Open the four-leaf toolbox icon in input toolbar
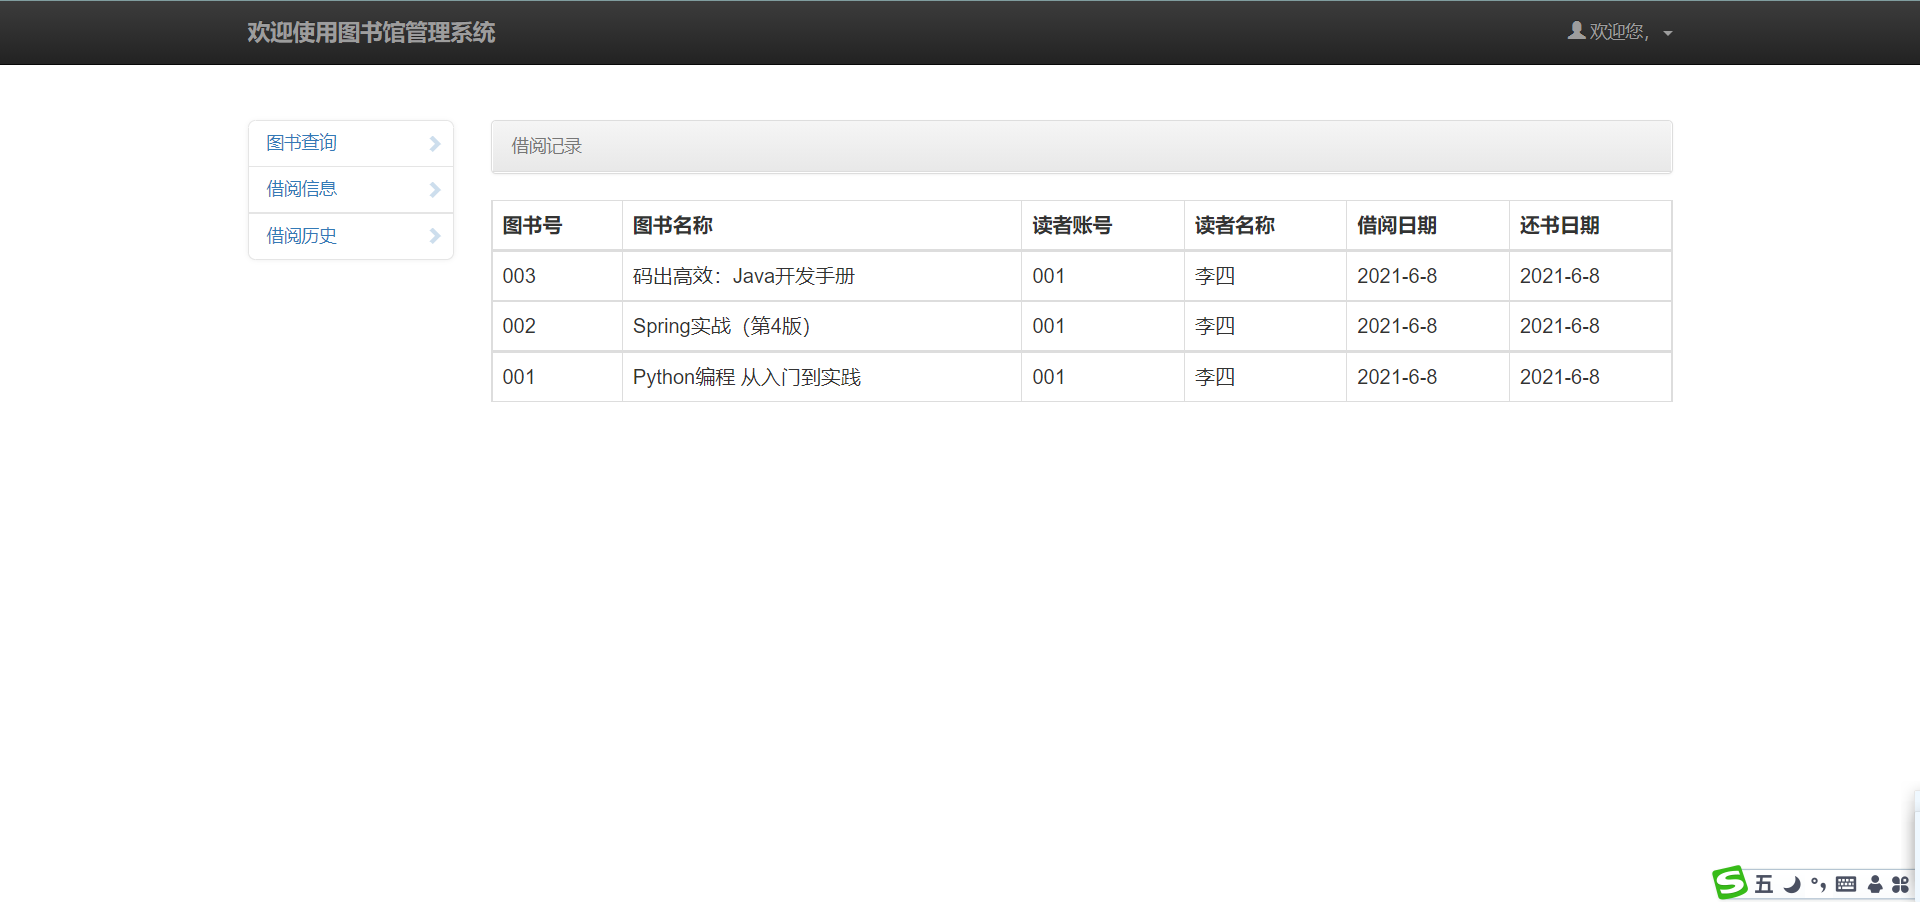Screen dimensions: 1920x902 (1900, 884)
